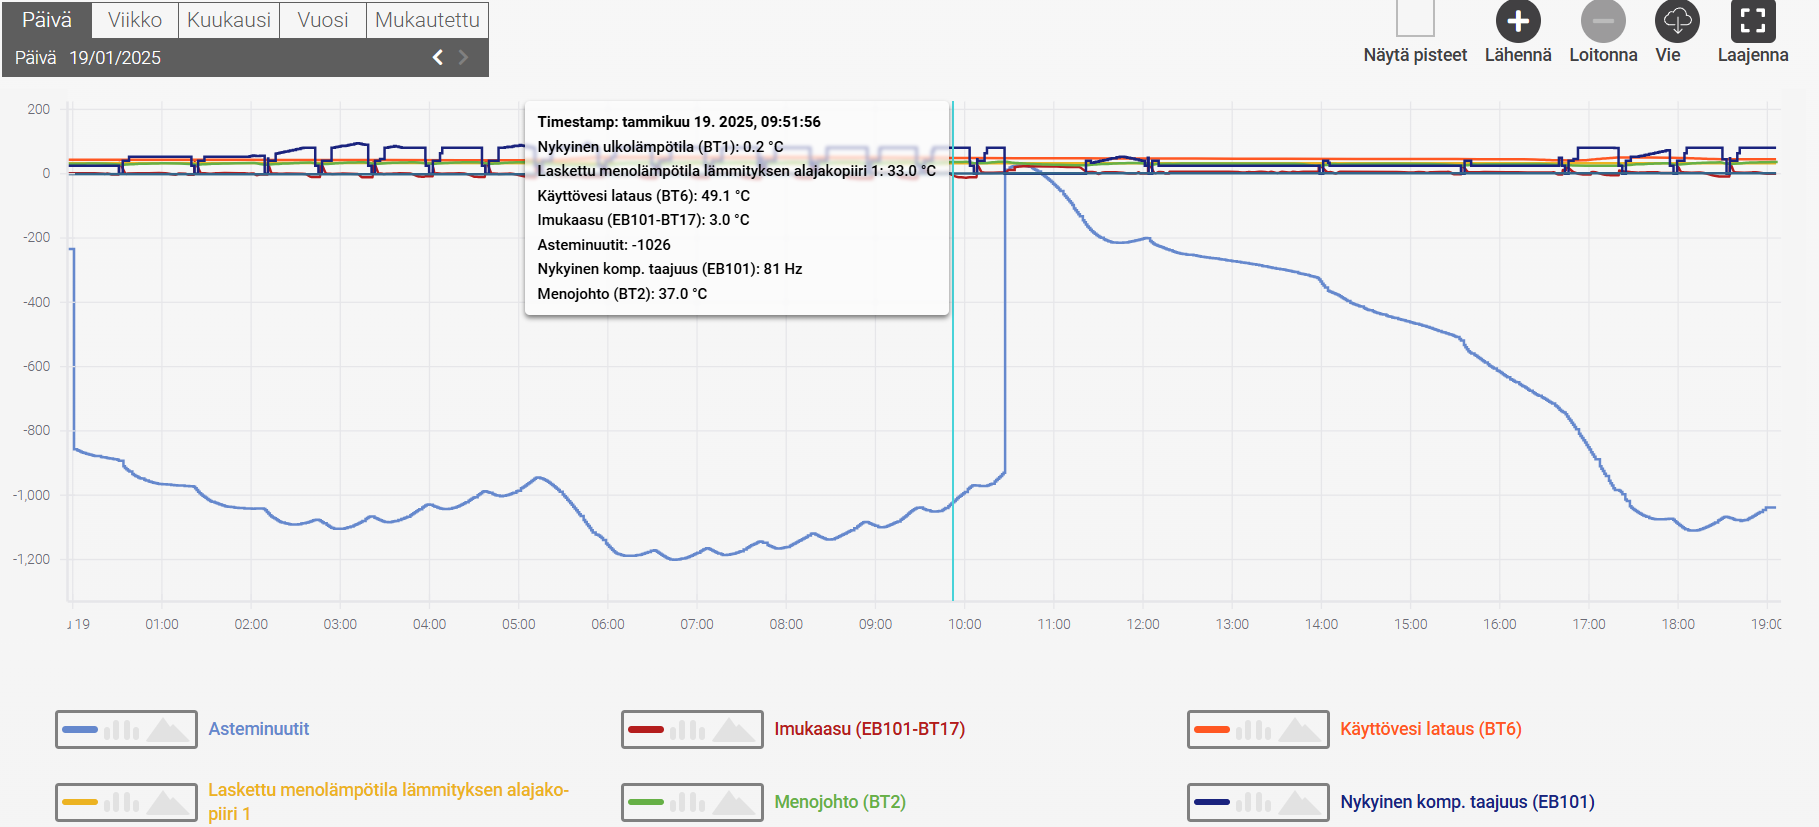The image size is (1819, 827).
Task: Toggle Nykyinen komp. taajuus legend icon
Action: (x=1258, y=802)
